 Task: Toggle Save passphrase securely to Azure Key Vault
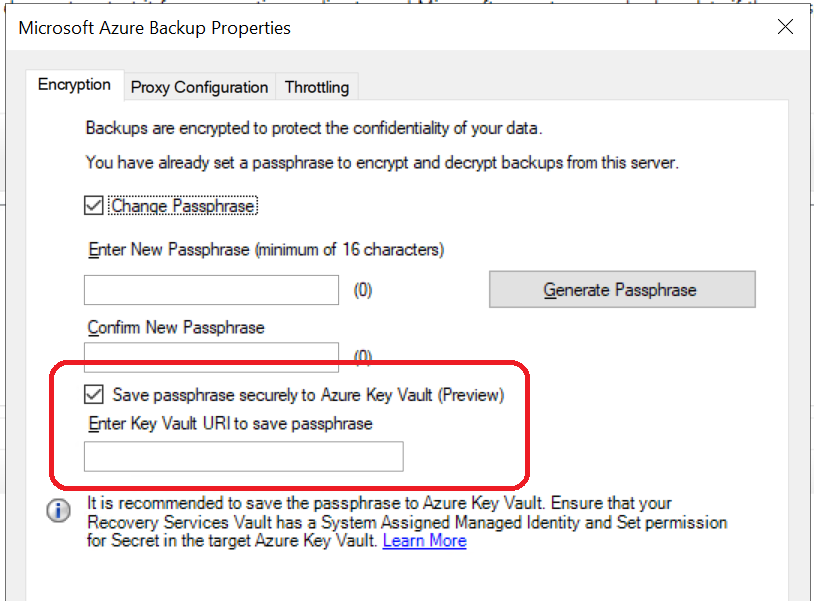(94, 395)
